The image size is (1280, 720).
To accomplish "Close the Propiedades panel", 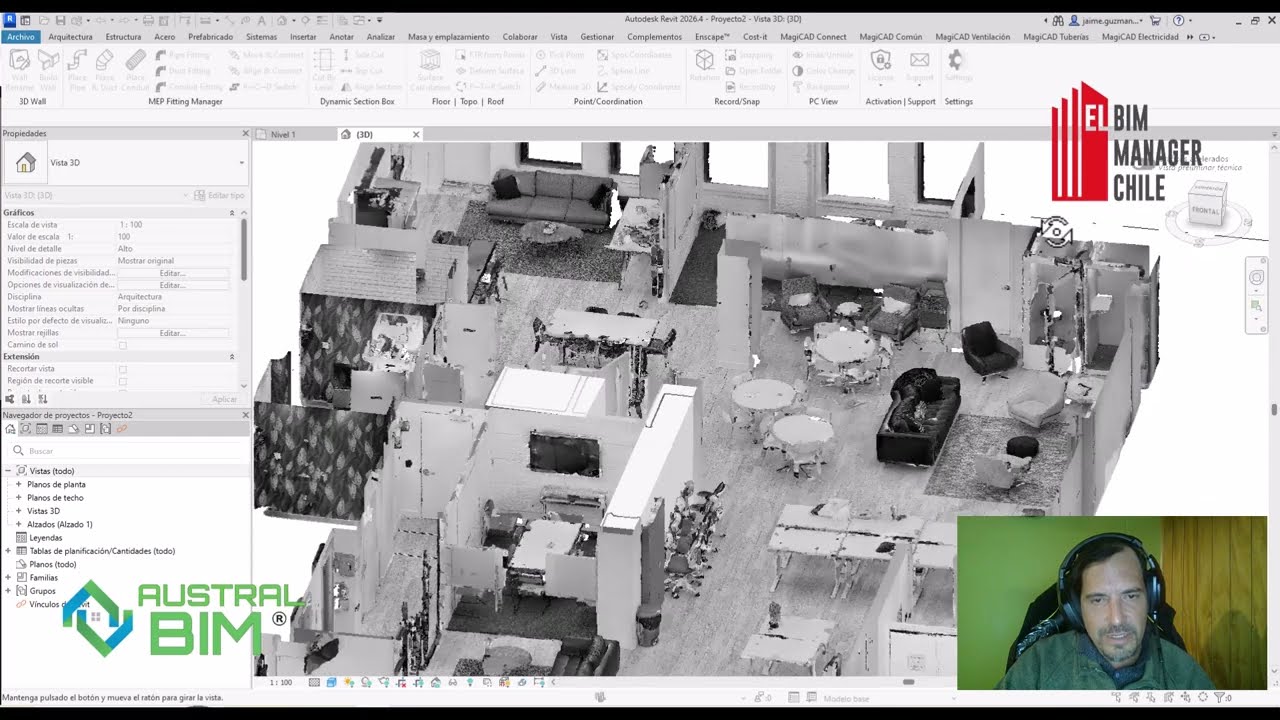I will tap(245, 133).
